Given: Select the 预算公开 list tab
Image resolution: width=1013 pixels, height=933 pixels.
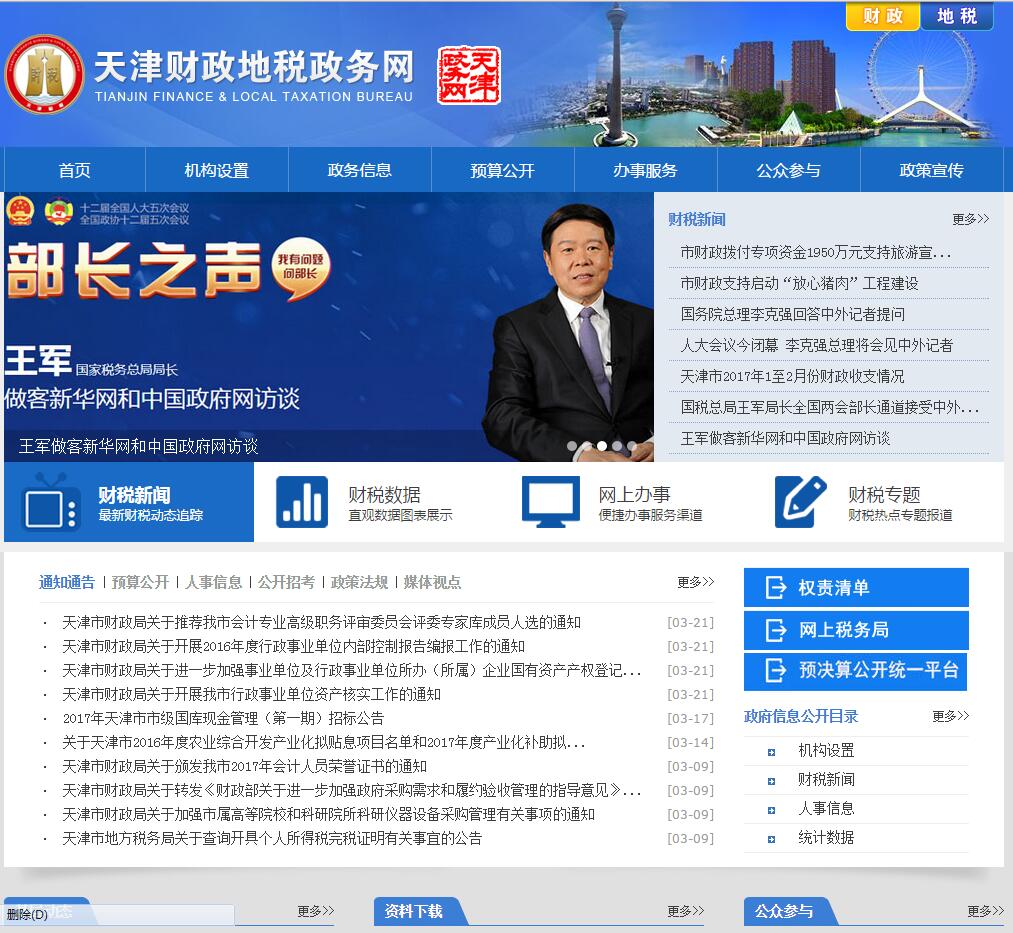Looking at the screenshot, I should pos(140,582).
